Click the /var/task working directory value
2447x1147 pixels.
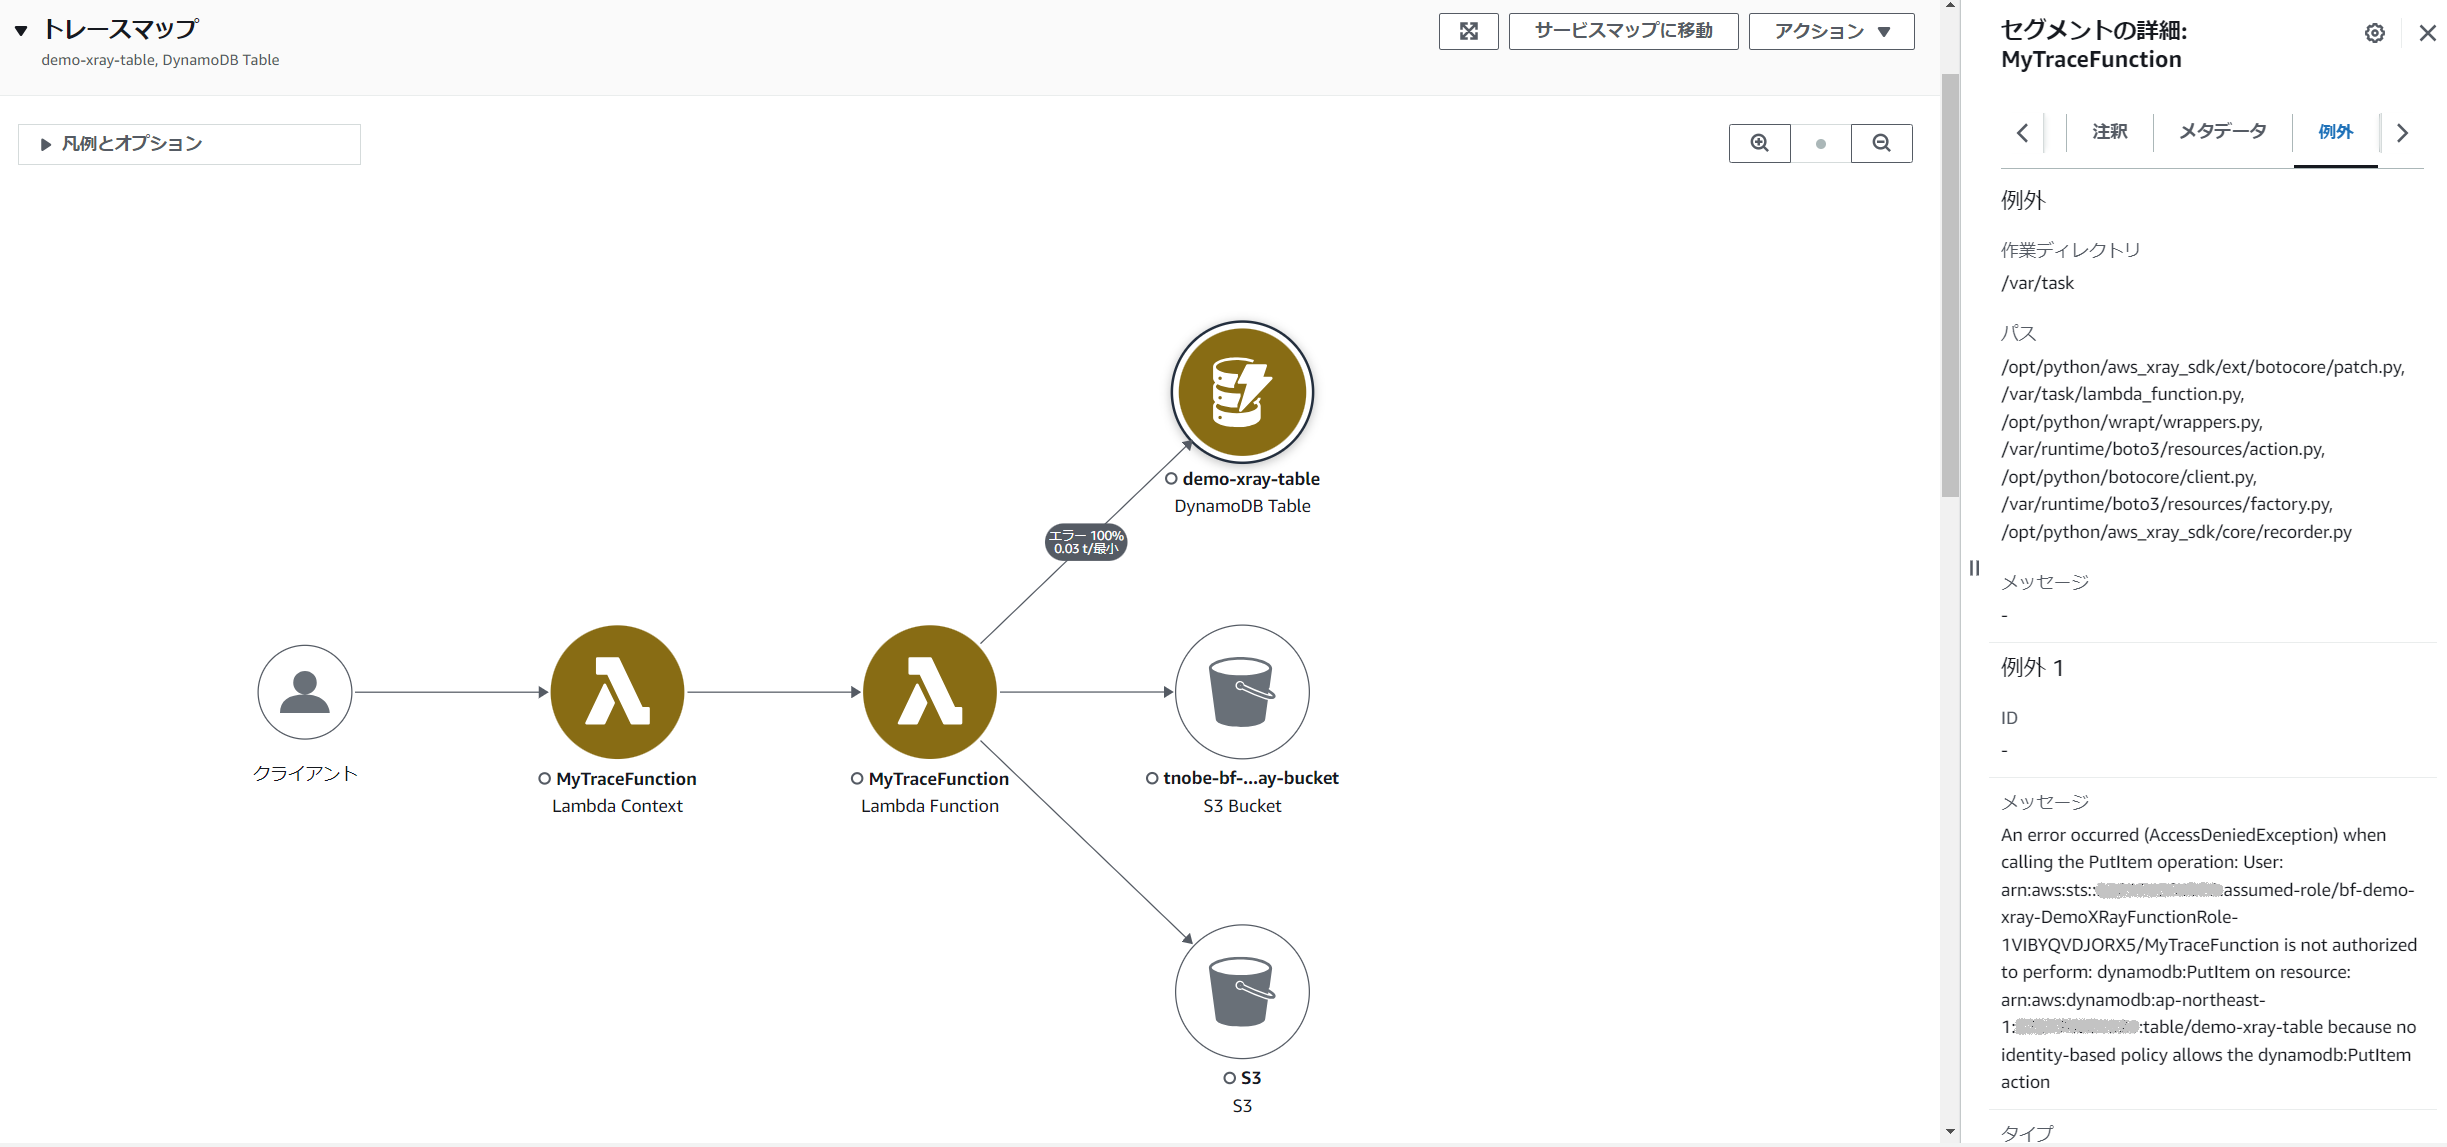click(x=2037, y=283)
